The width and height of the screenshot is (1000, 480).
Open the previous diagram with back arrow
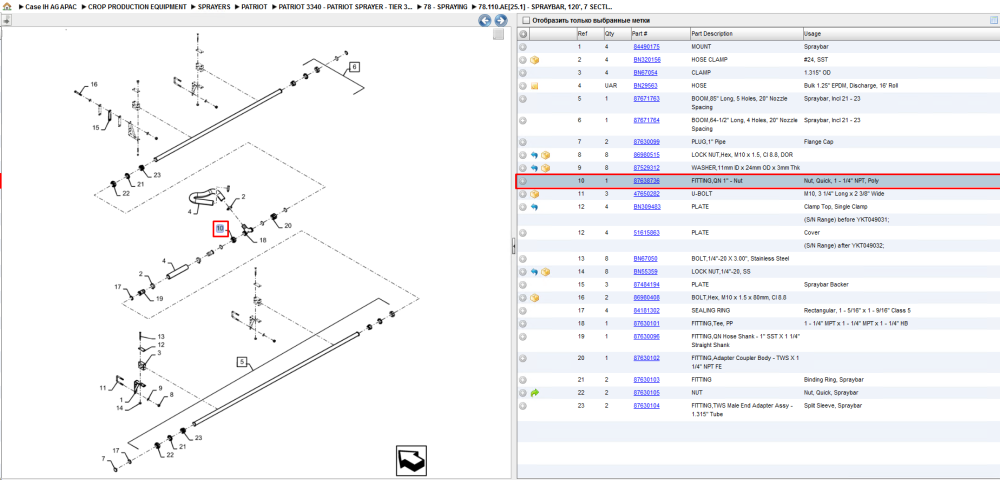(485, 20)
